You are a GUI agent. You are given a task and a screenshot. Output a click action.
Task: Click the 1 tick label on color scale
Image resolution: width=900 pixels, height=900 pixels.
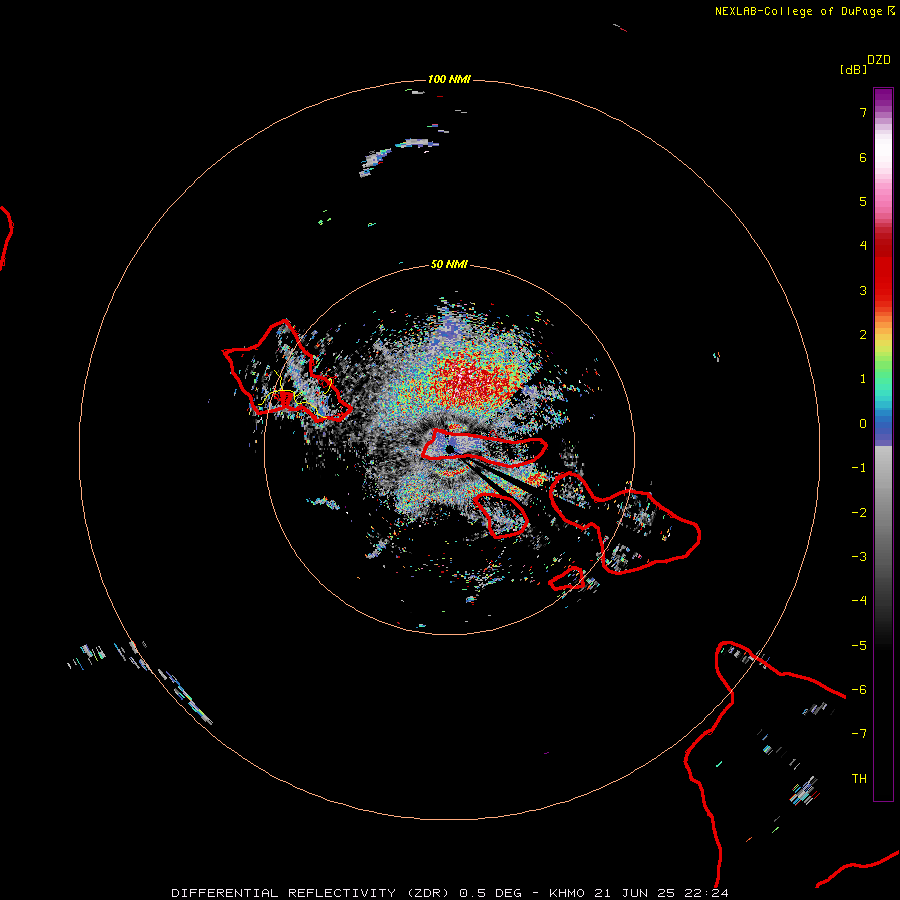[863, 379]
